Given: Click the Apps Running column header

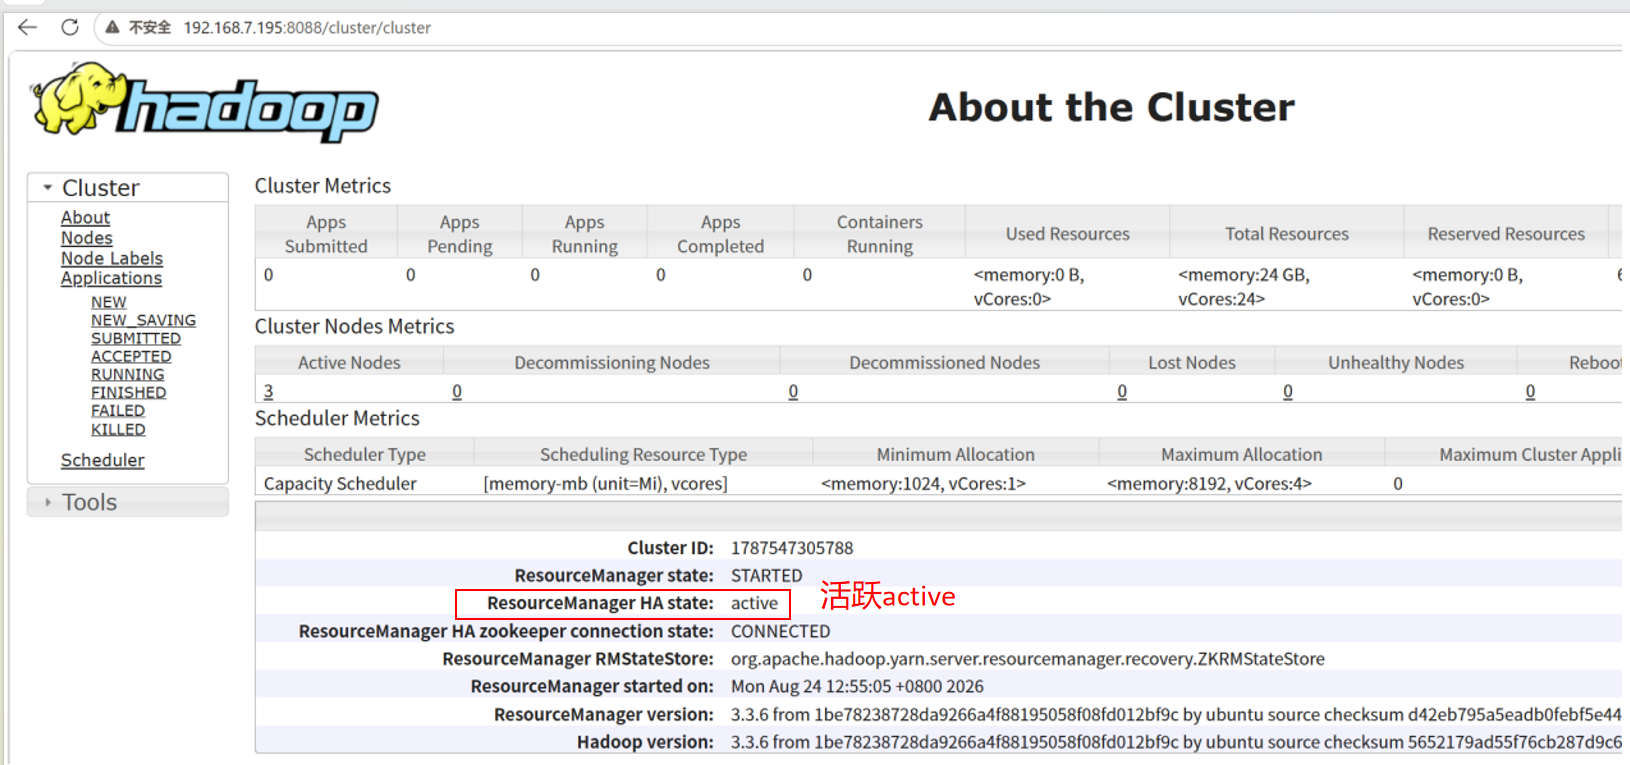Looking at the screenshot, I should [585, 234].
